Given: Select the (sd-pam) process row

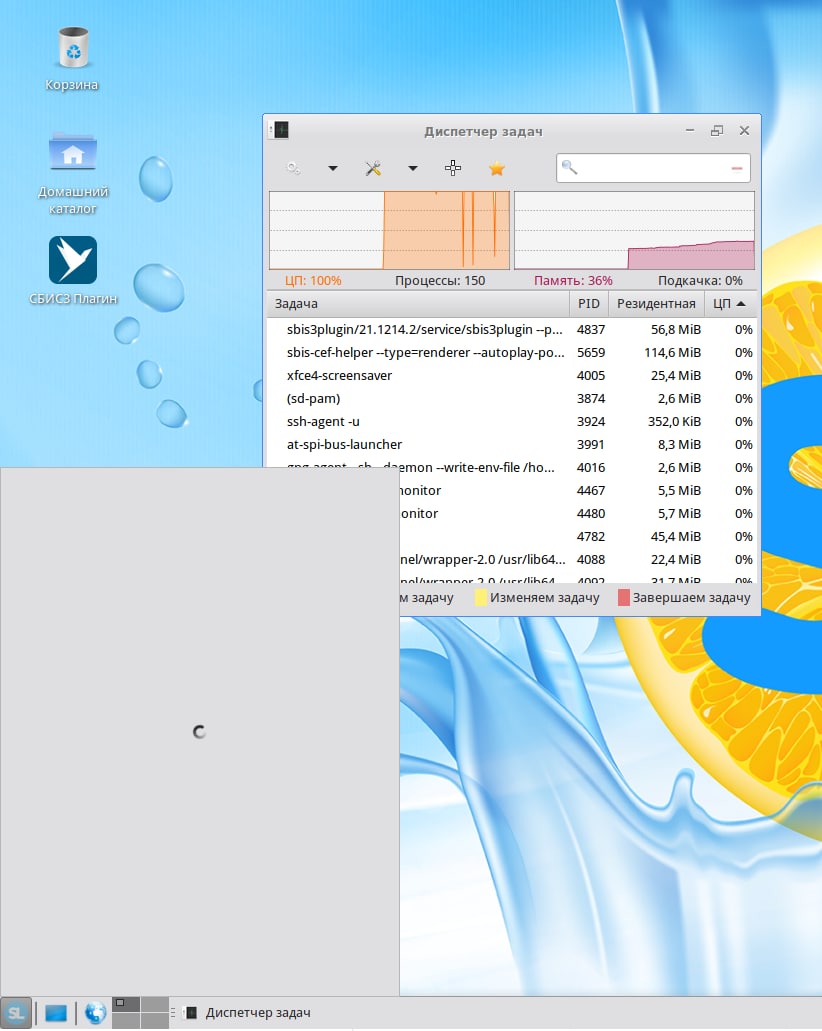Looking at the screenshot, I should tap(512, 398).
